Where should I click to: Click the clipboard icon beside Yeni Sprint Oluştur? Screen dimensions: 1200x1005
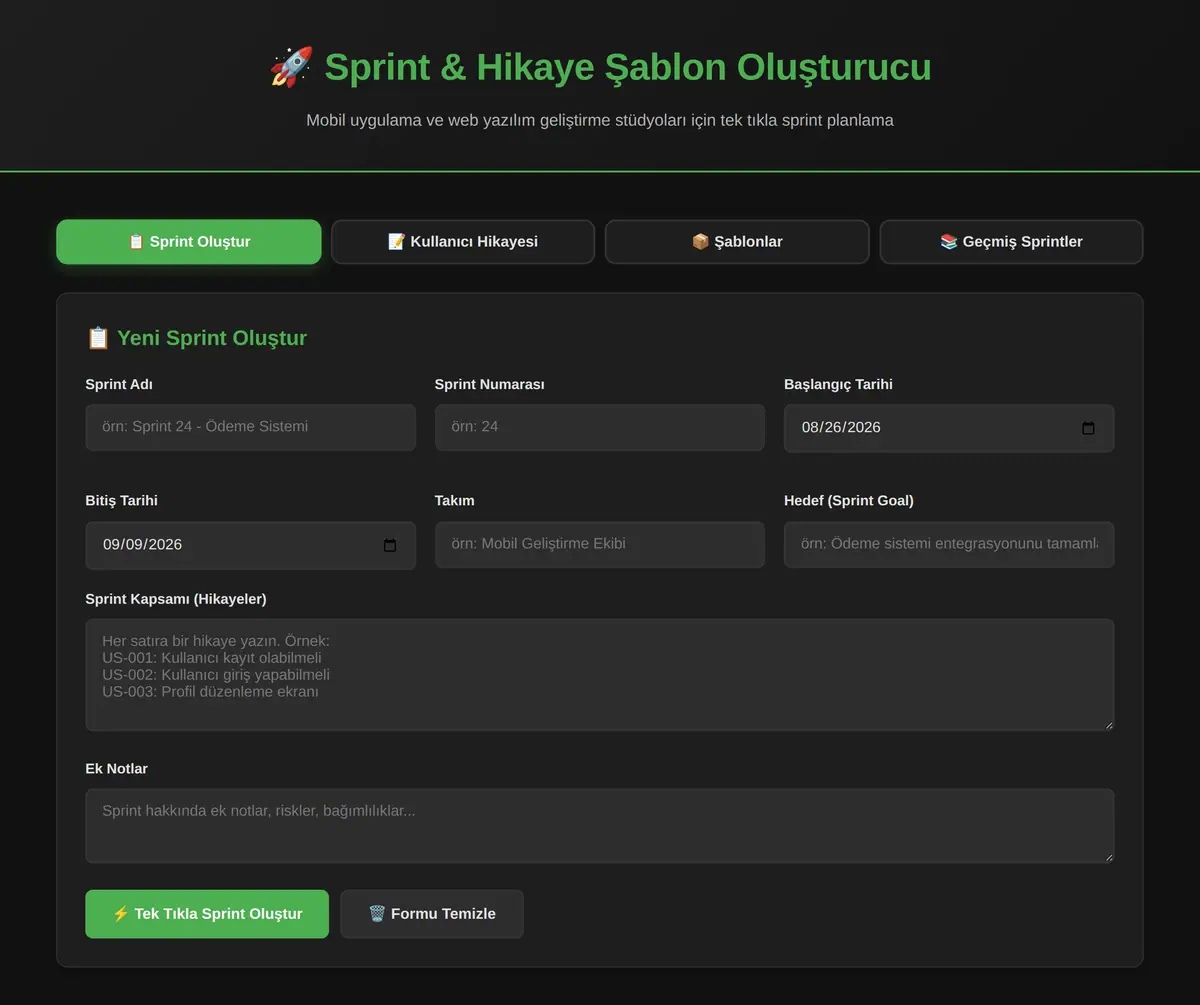pyautogui.click(x=98, y=338)
